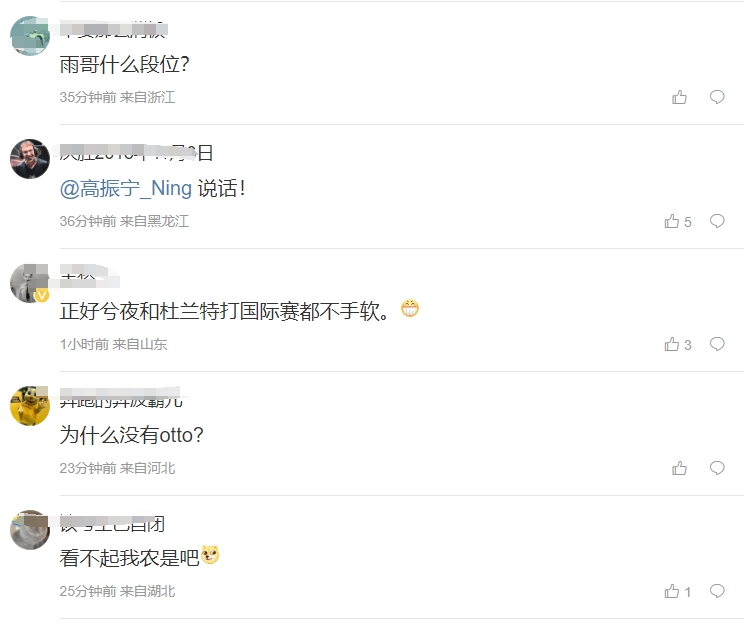The image size is (744, 624).
Task: Reply to the comment "为什么没有otto?"
Action: [x=717, y=468]
